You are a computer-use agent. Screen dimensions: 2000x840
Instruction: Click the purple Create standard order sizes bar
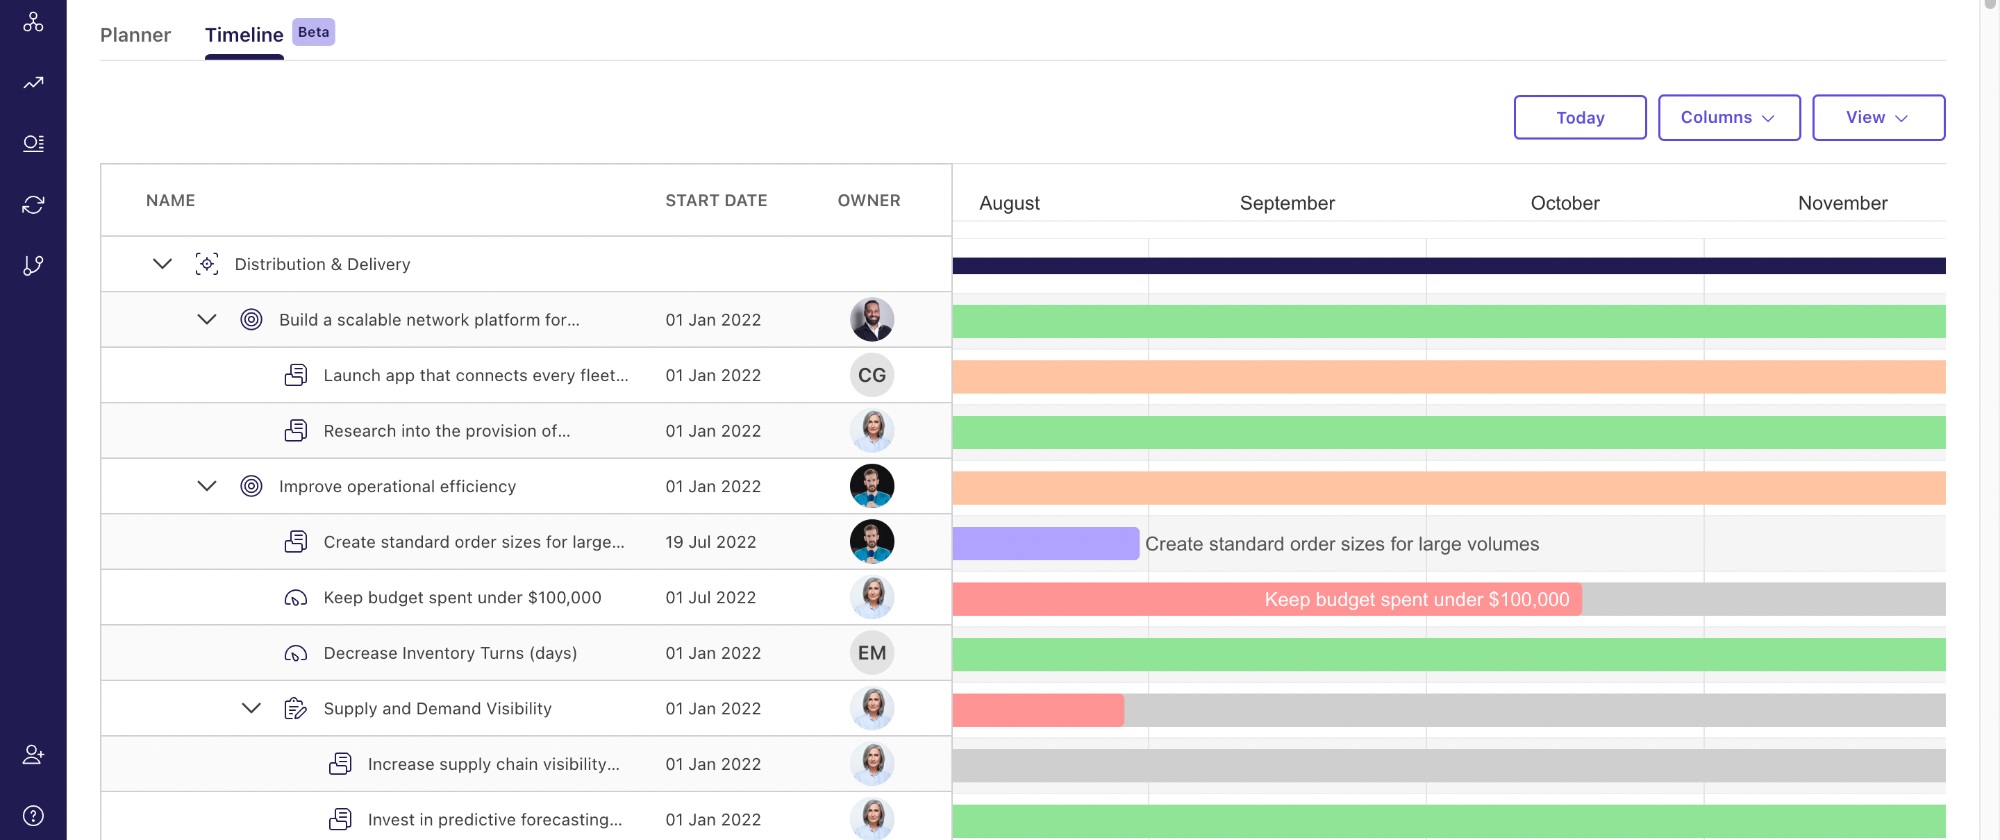pyautogui.click(x=1045, y=543)
